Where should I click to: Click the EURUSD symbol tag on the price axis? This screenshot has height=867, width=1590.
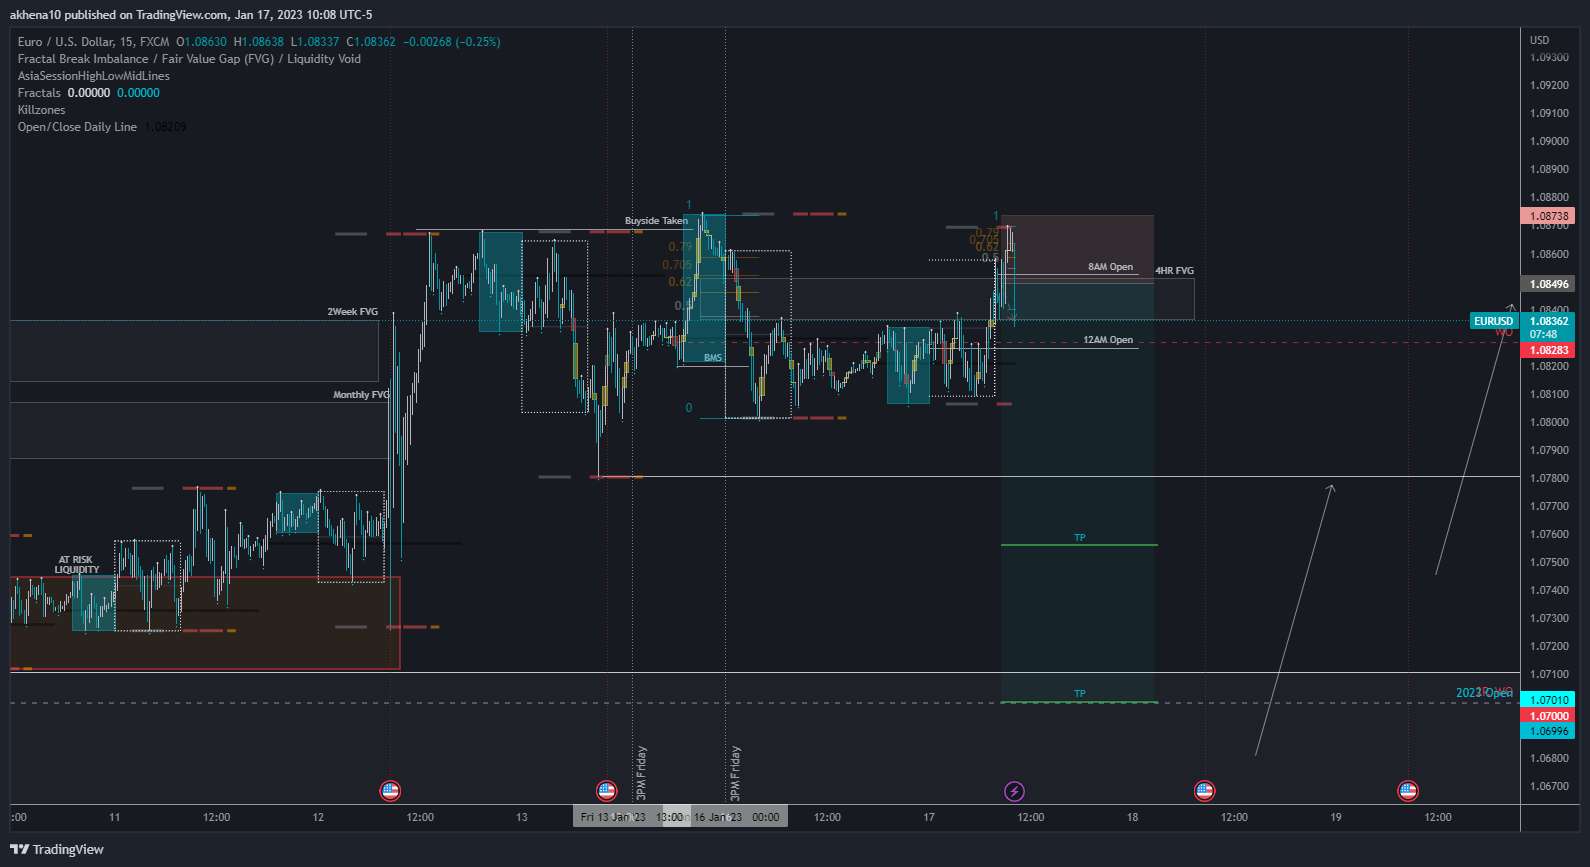pyautogui.click(x=1494, y=321)
